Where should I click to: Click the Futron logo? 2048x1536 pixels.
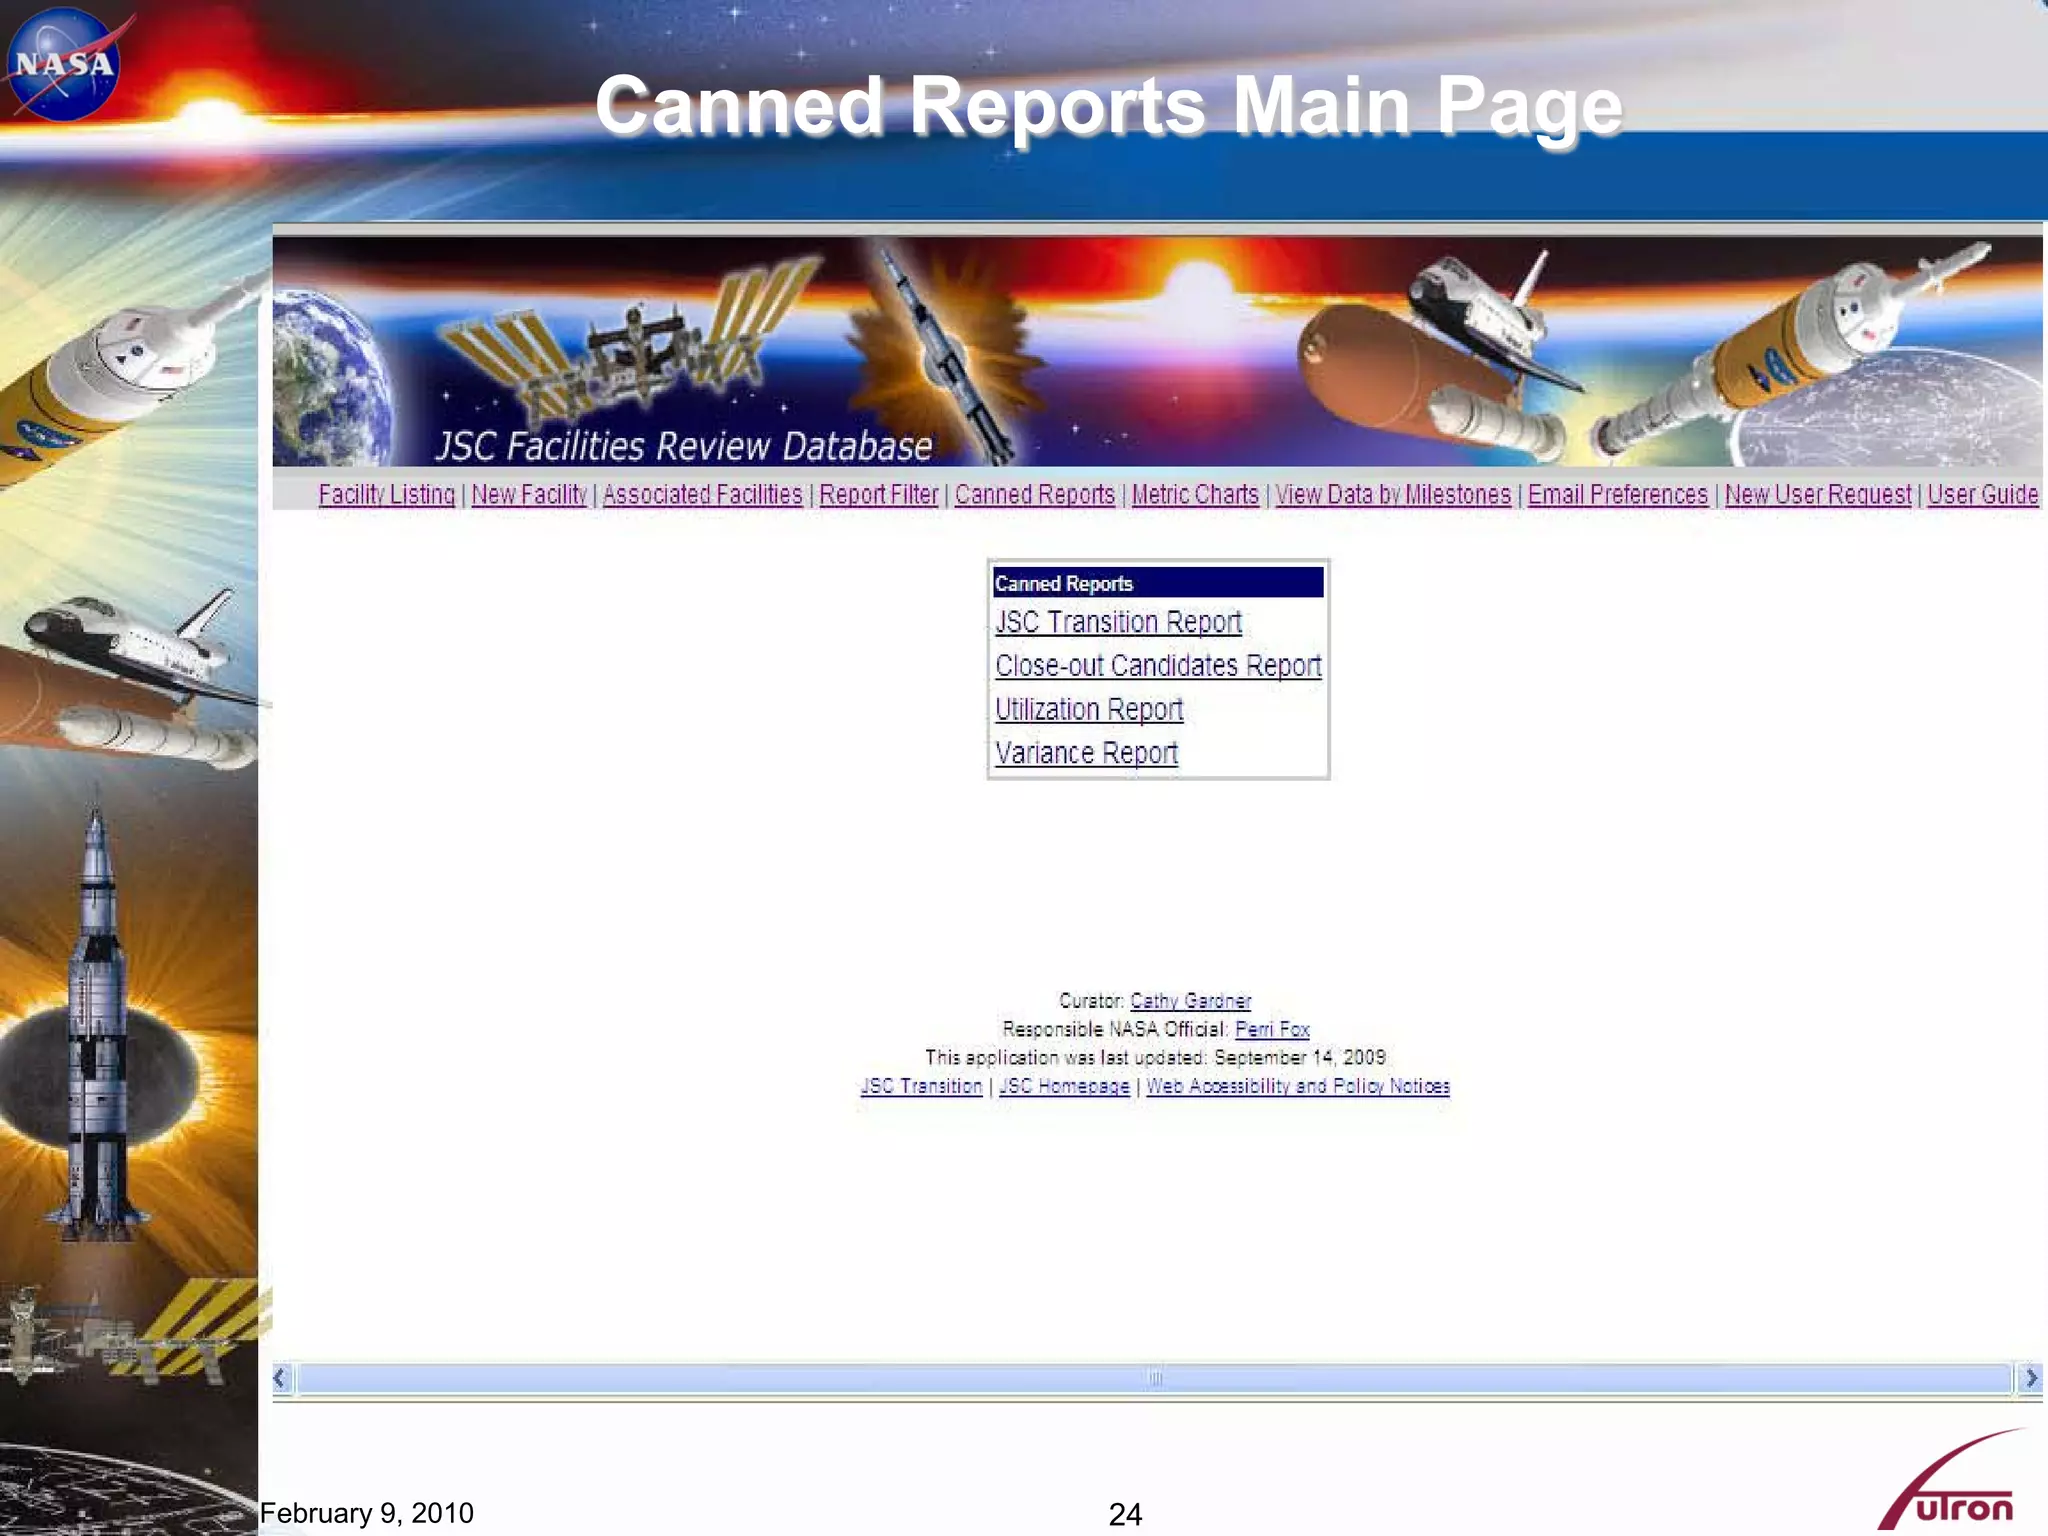coord(1952,1482)
